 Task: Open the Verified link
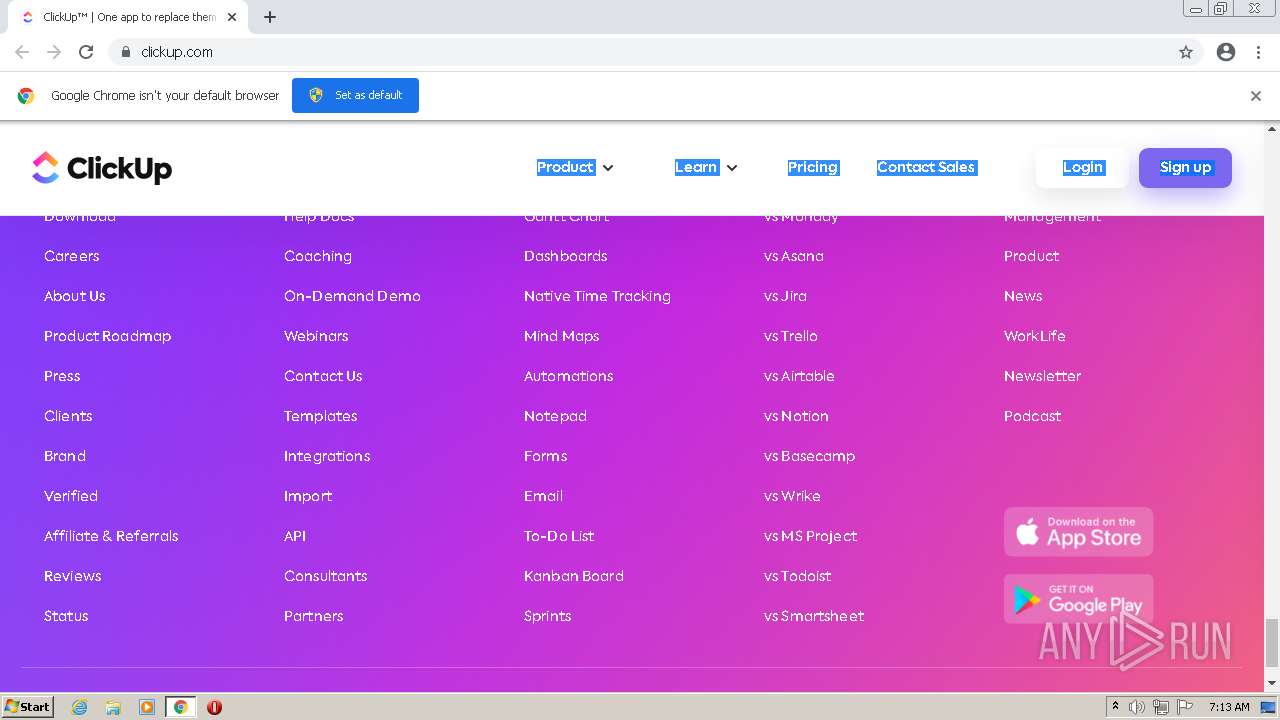click(x=71, y=496)
